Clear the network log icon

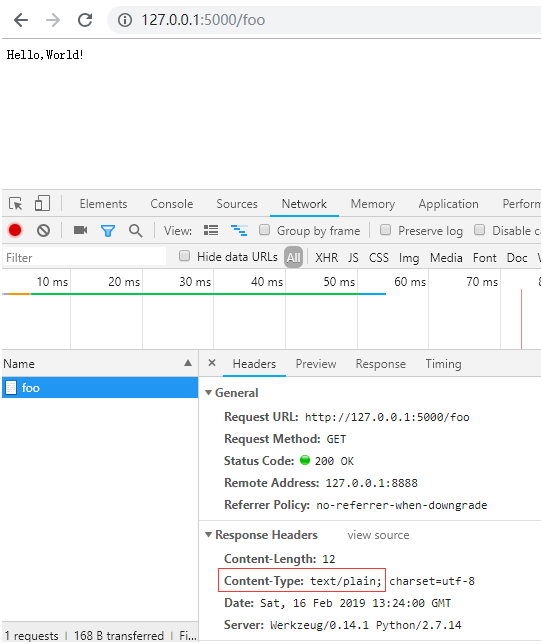(44, 230)
